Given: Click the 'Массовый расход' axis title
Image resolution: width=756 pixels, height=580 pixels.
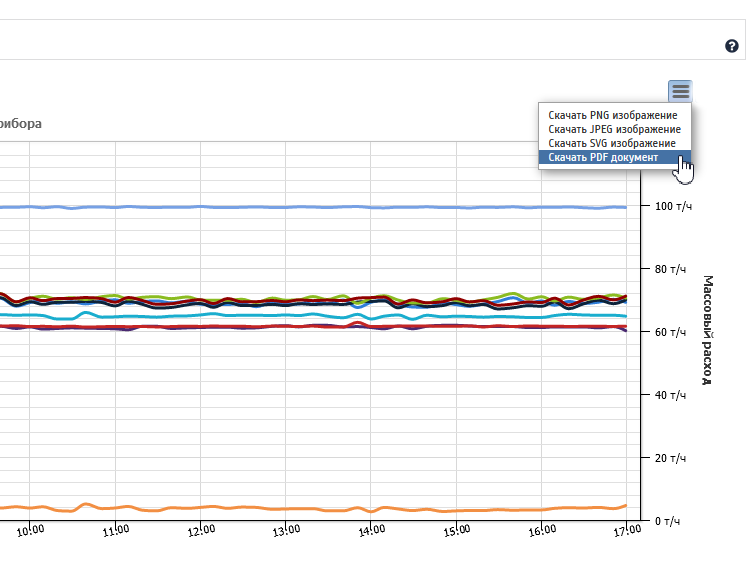Looking at the screenshot, I should click(707, 330).
